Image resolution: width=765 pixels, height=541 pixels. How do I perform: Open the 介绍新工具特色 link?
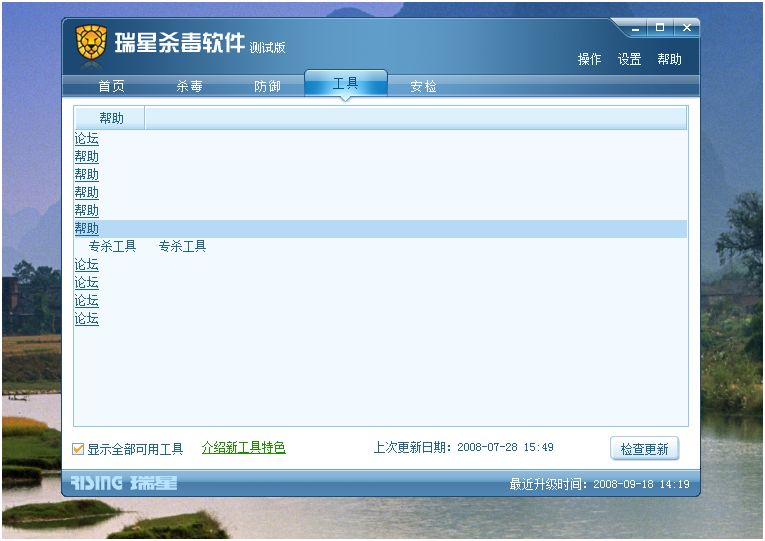tap(243, 447)
